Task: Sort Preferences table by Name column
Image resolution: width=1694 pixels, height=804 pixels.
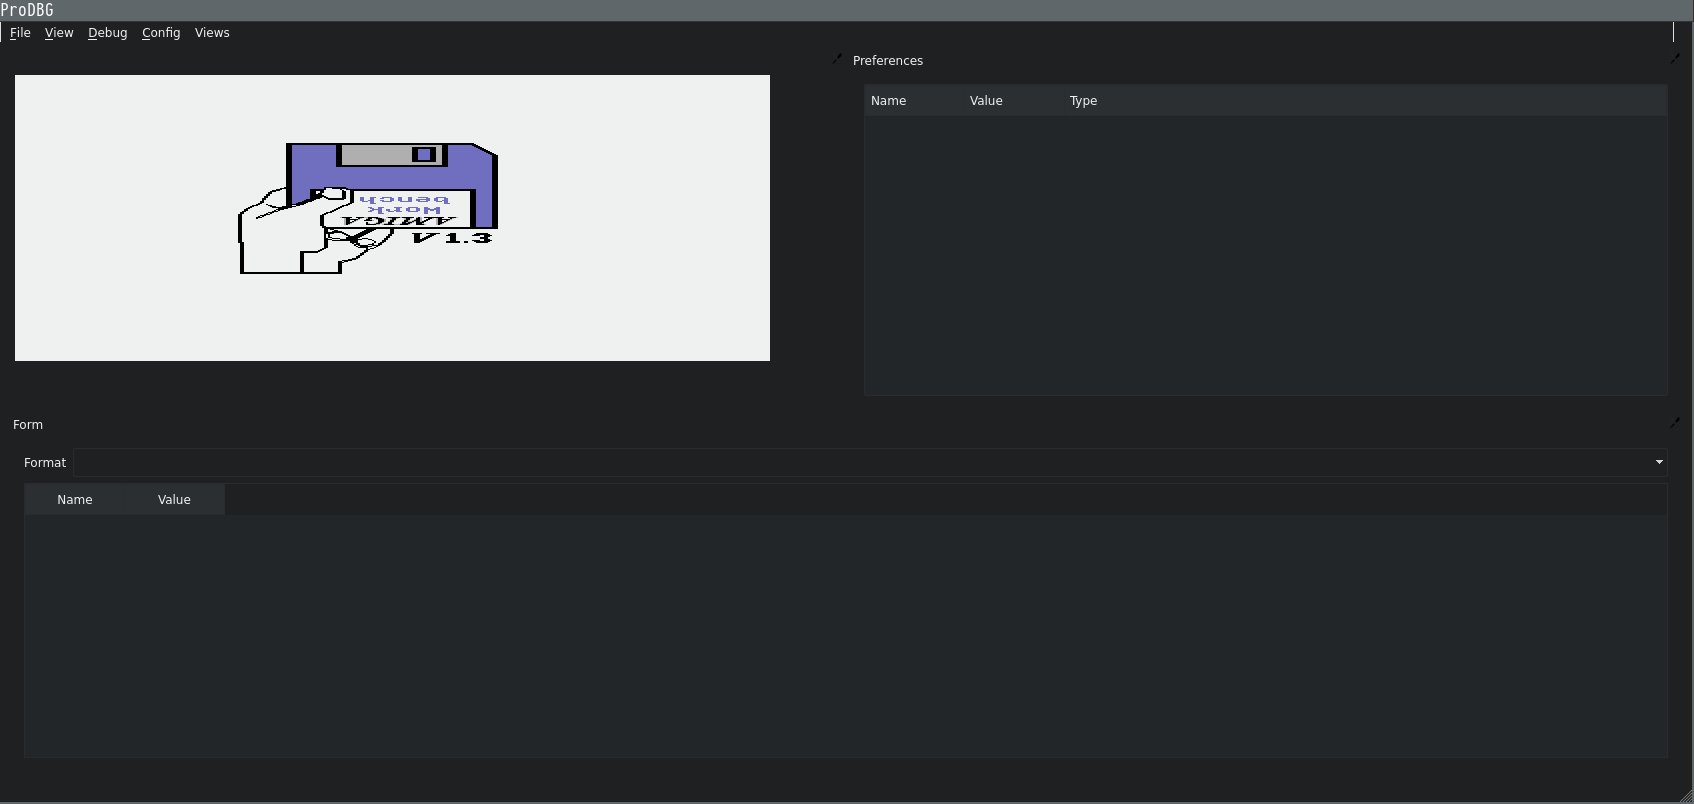Action: 914,101
